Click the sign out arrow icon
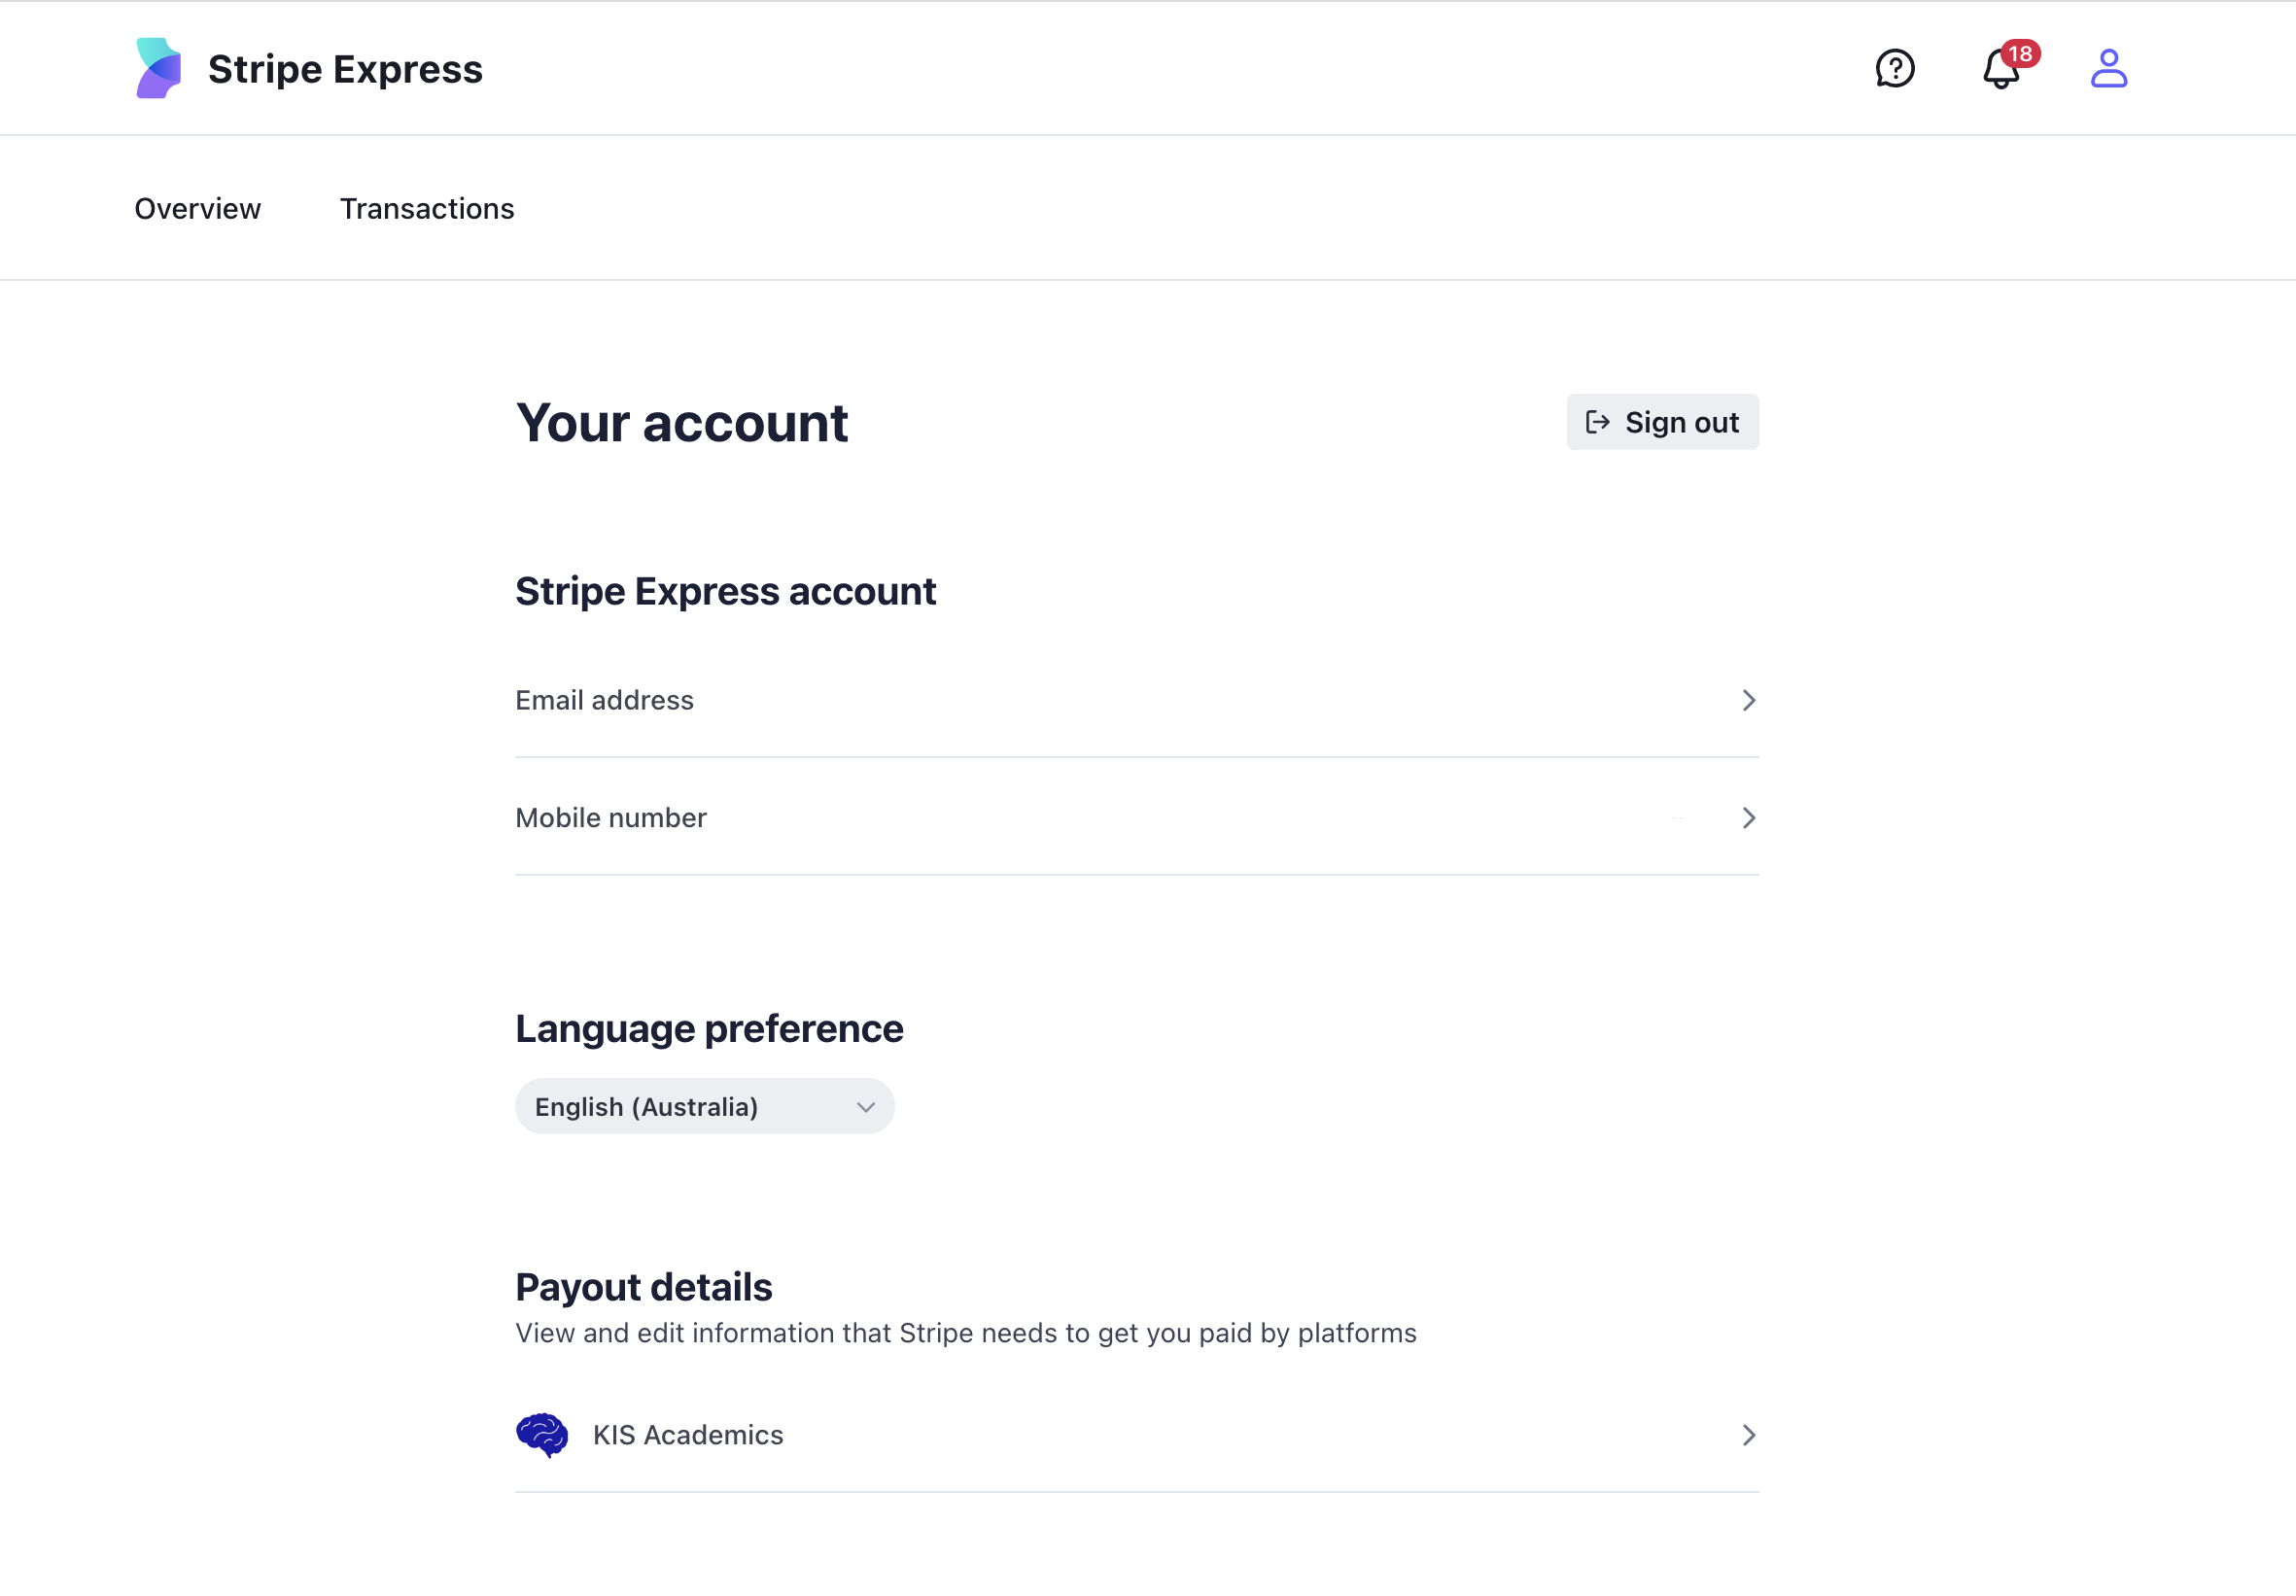 click(x=1597, y=422)
